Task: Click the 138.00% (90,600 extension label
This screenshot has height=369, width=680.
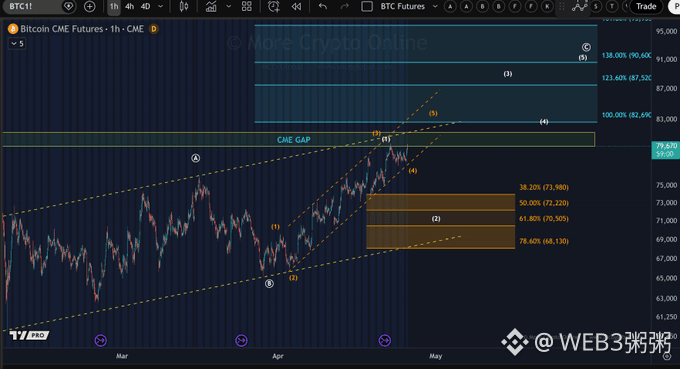Action: 626,56
